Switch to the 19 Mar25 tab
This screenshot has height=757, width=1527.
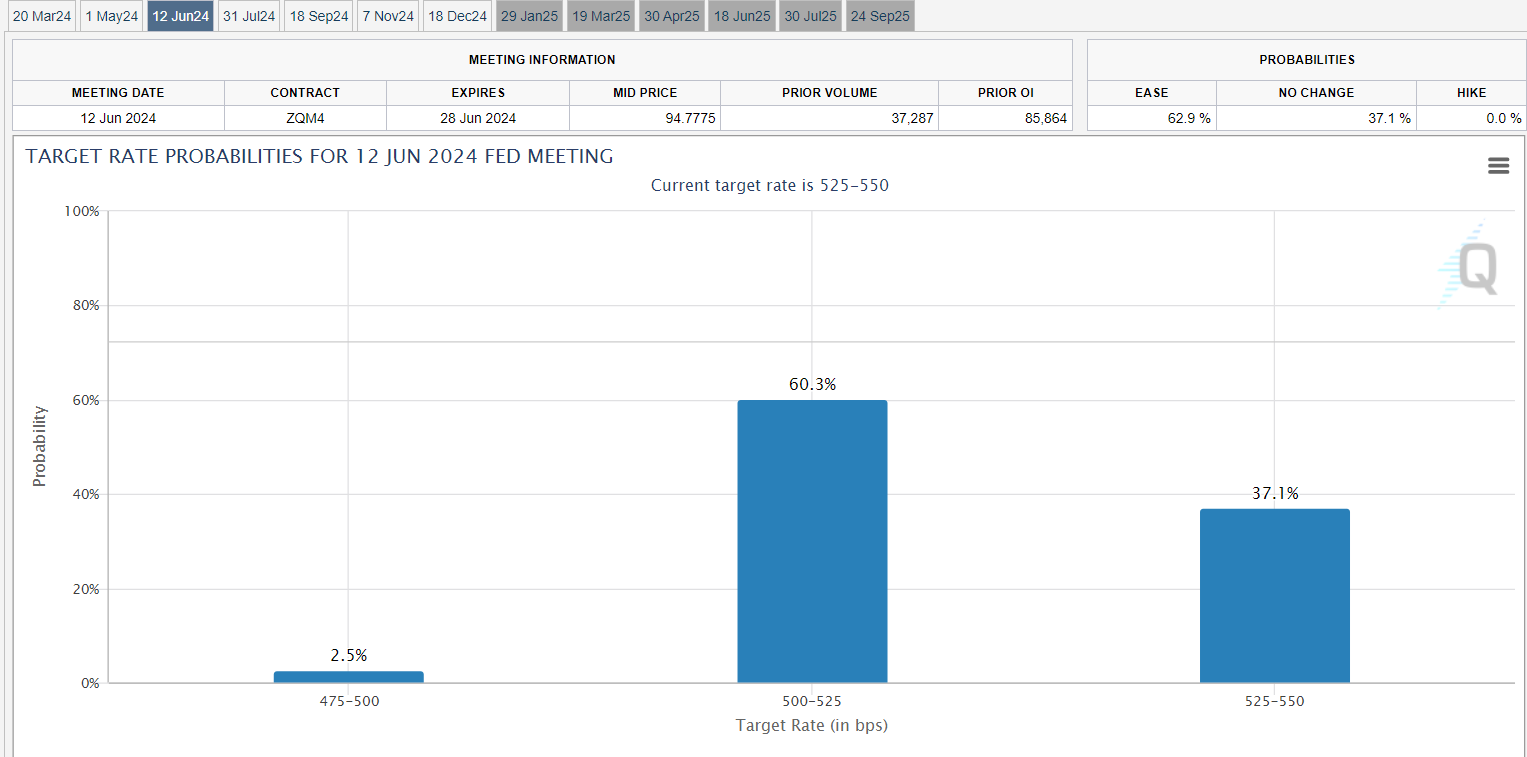[601, 16]
